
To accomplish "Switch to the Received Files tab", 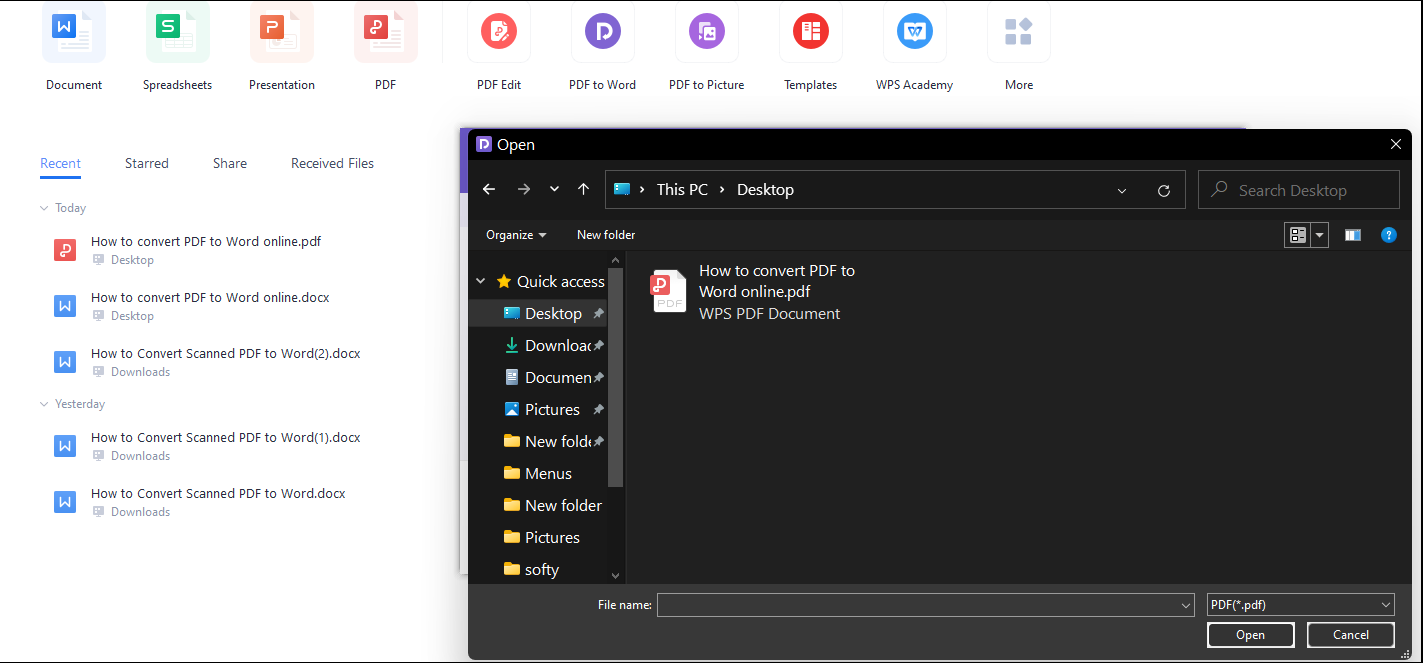I will pyautogui.click(x=332, y=163).
